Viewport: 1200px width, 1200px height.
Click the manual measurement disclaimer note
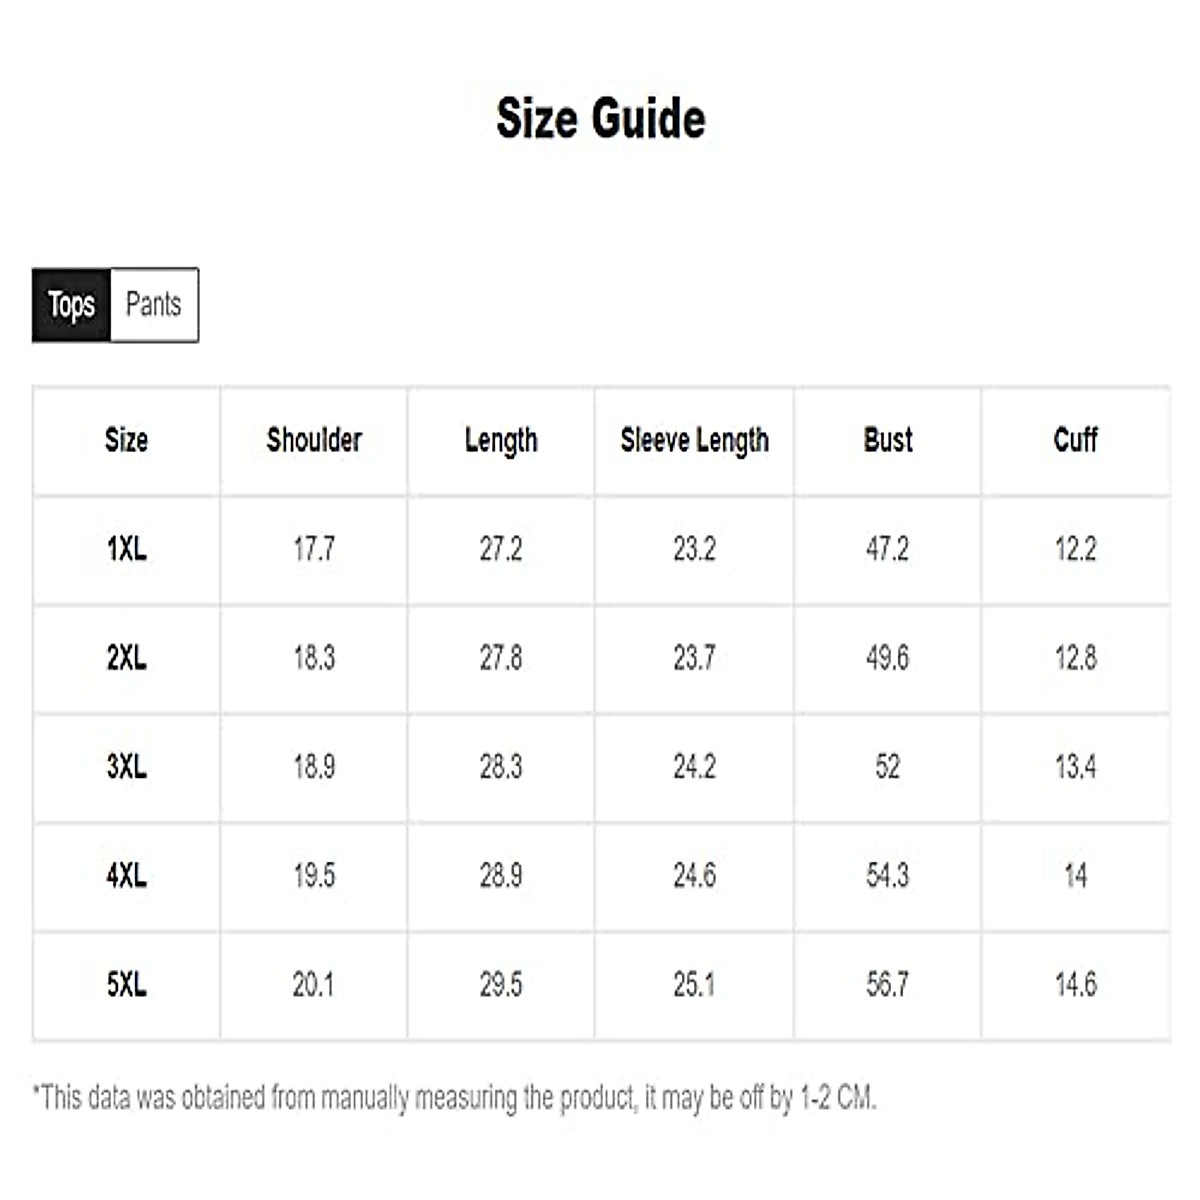(x=455, y=1098)
